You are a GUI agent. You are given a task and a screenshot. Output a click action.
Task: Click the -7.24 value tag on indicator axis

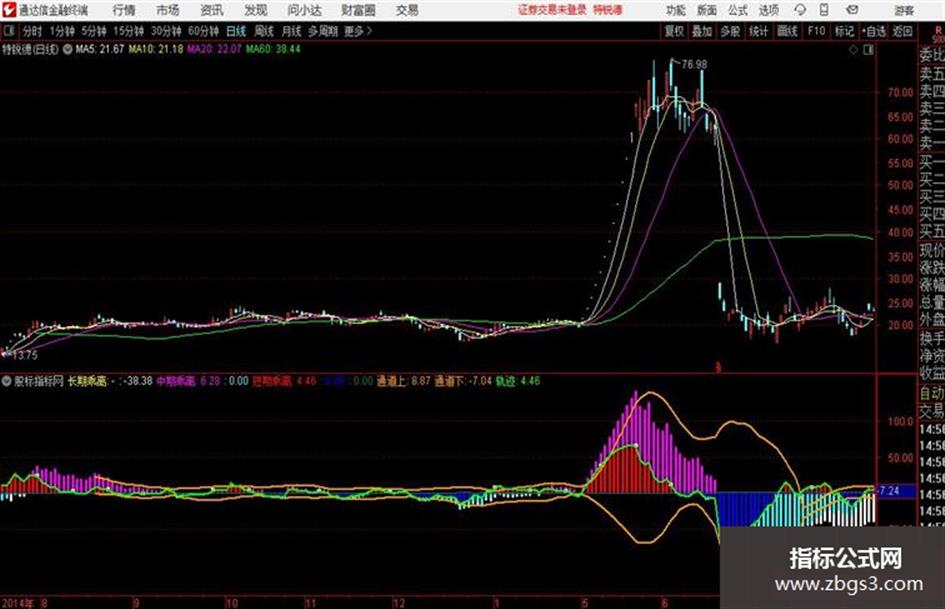pos(889,491)
